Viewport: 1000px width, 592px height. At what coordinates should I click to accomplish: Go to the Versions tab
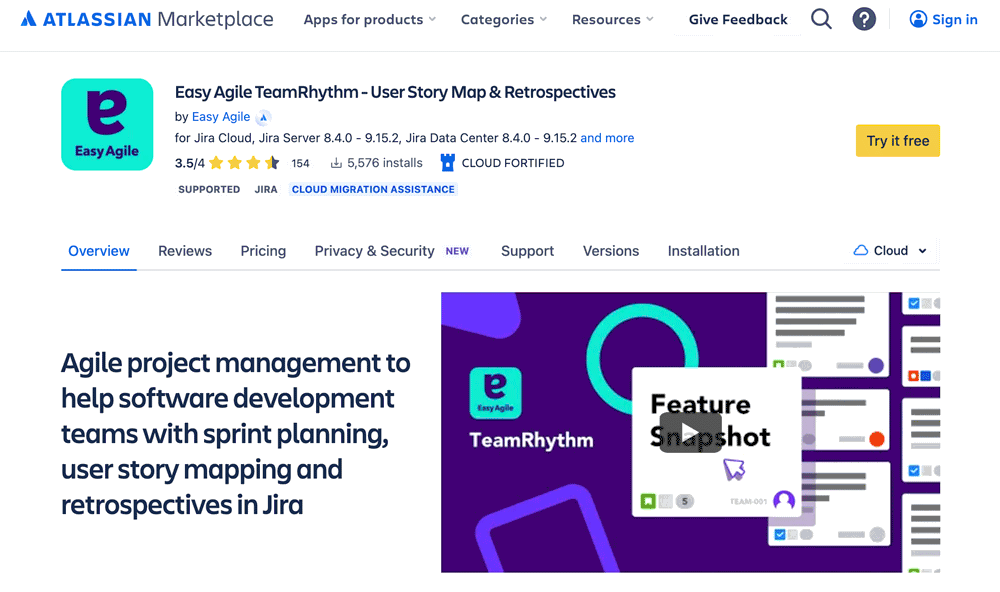pos(611,251)
